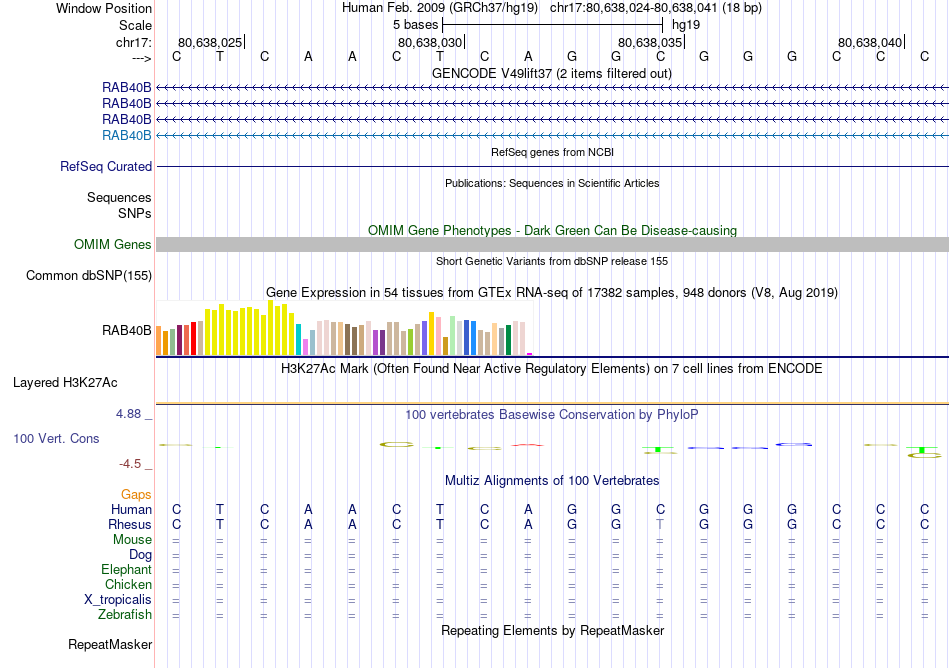The width and height of the screenshot is (950, 668).
Task: Click the RepeatMasker track label
Action: (110, 644)
